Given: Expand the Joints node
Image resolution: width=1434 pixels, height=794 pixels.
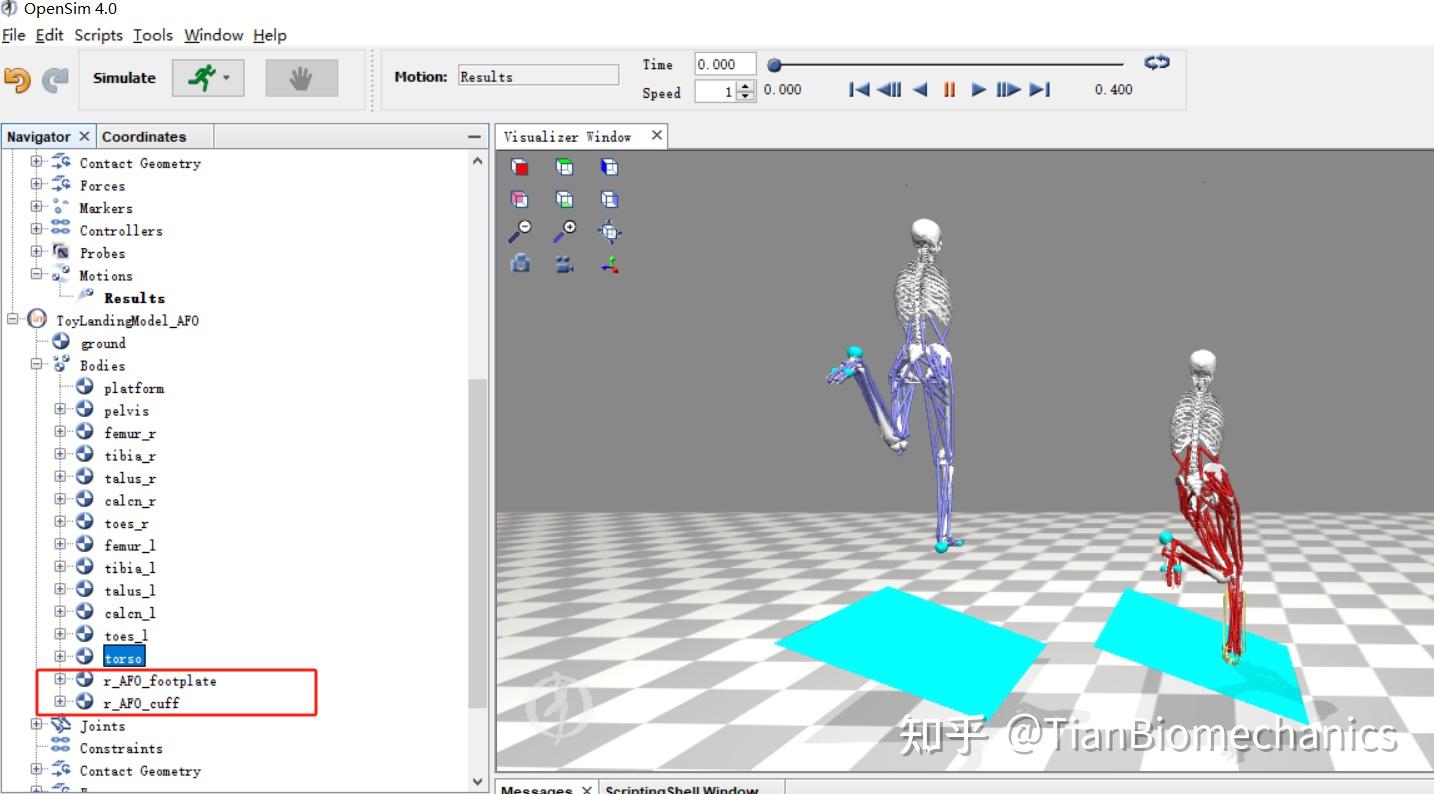Looking at the screenshot, I should (37, 725).
